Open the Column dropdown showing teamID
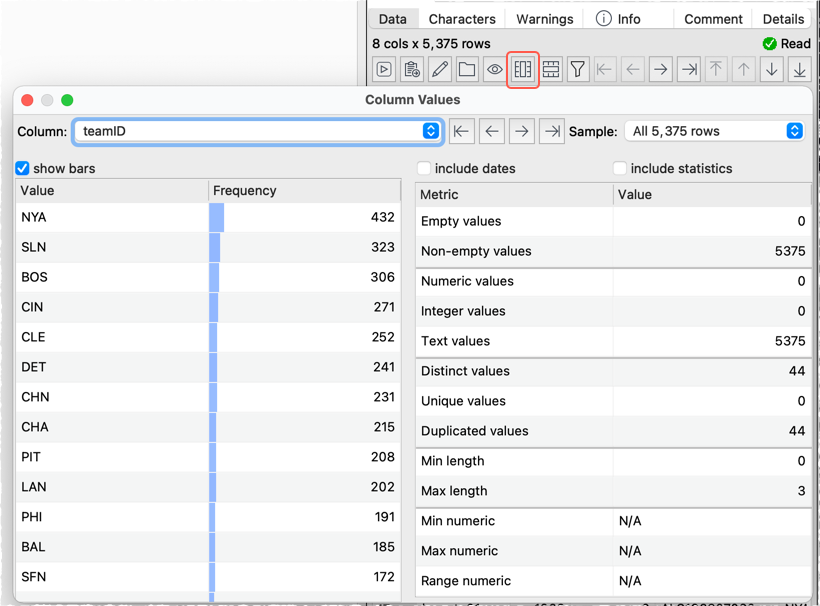This screenshot has width=820, height=606. pos(257,131)
